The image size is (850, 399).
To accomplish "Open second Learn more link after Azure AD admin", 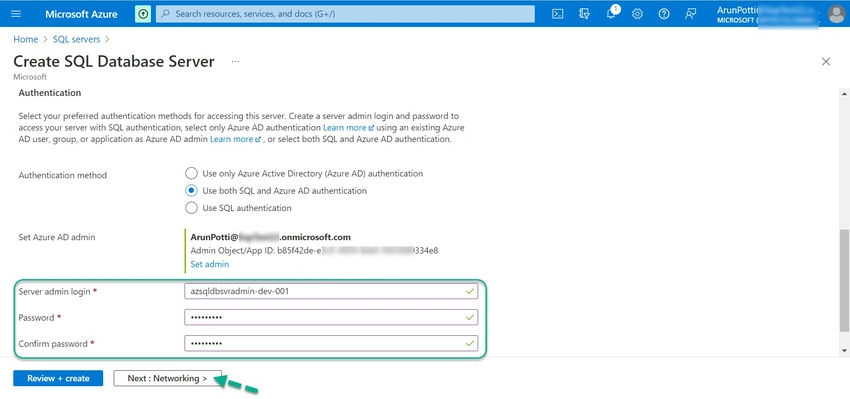I will pyautogui.click(x=235, y=139).
